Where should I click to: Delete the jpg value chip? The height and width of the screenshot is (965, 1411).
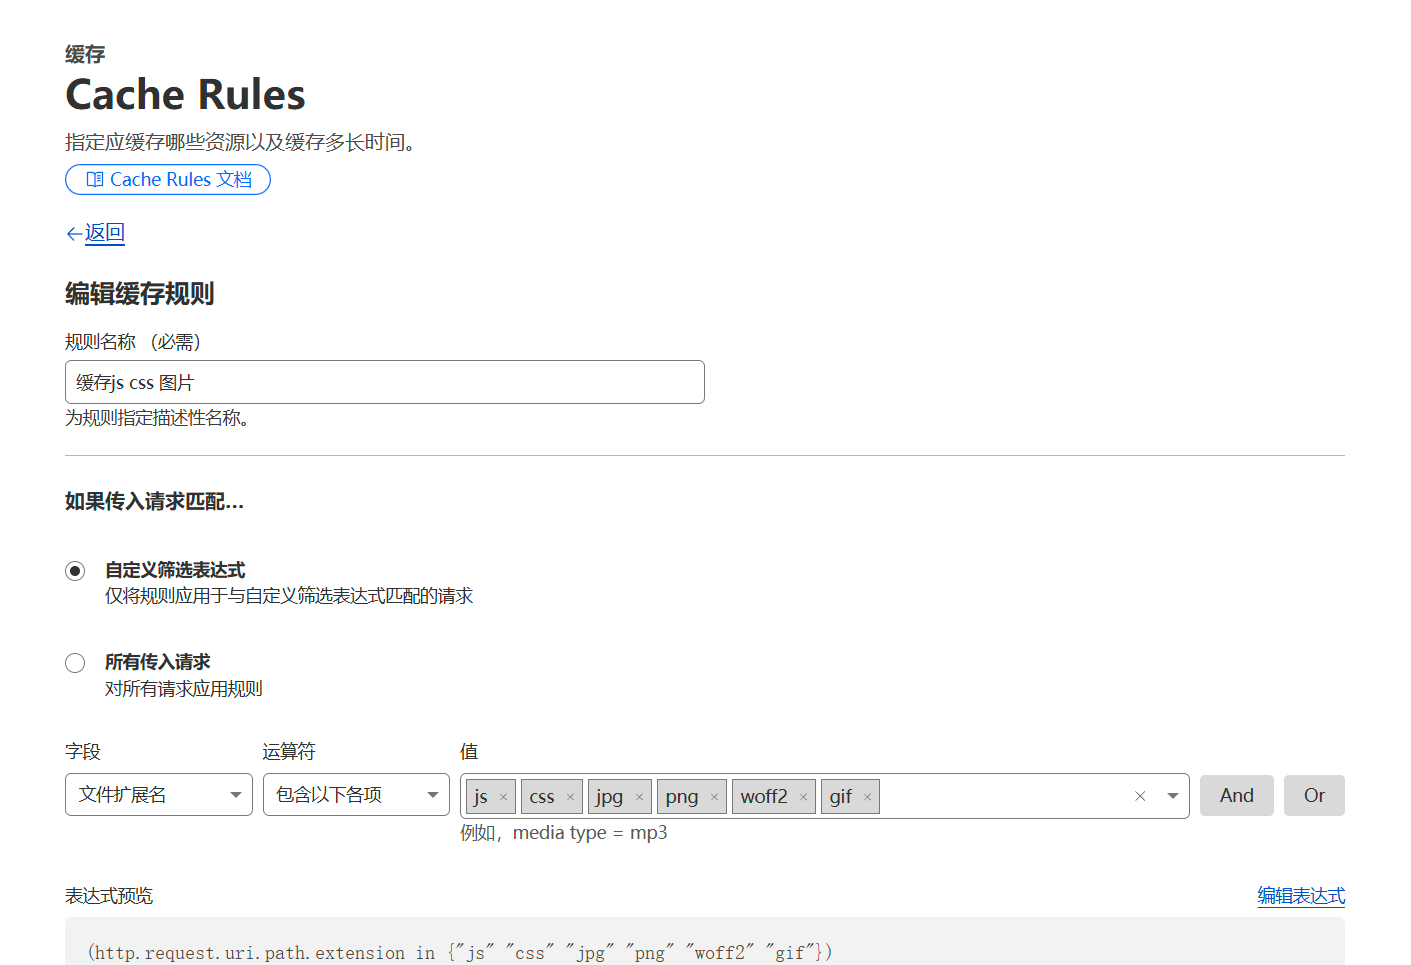pyautogui.click(x=639, y=797)
